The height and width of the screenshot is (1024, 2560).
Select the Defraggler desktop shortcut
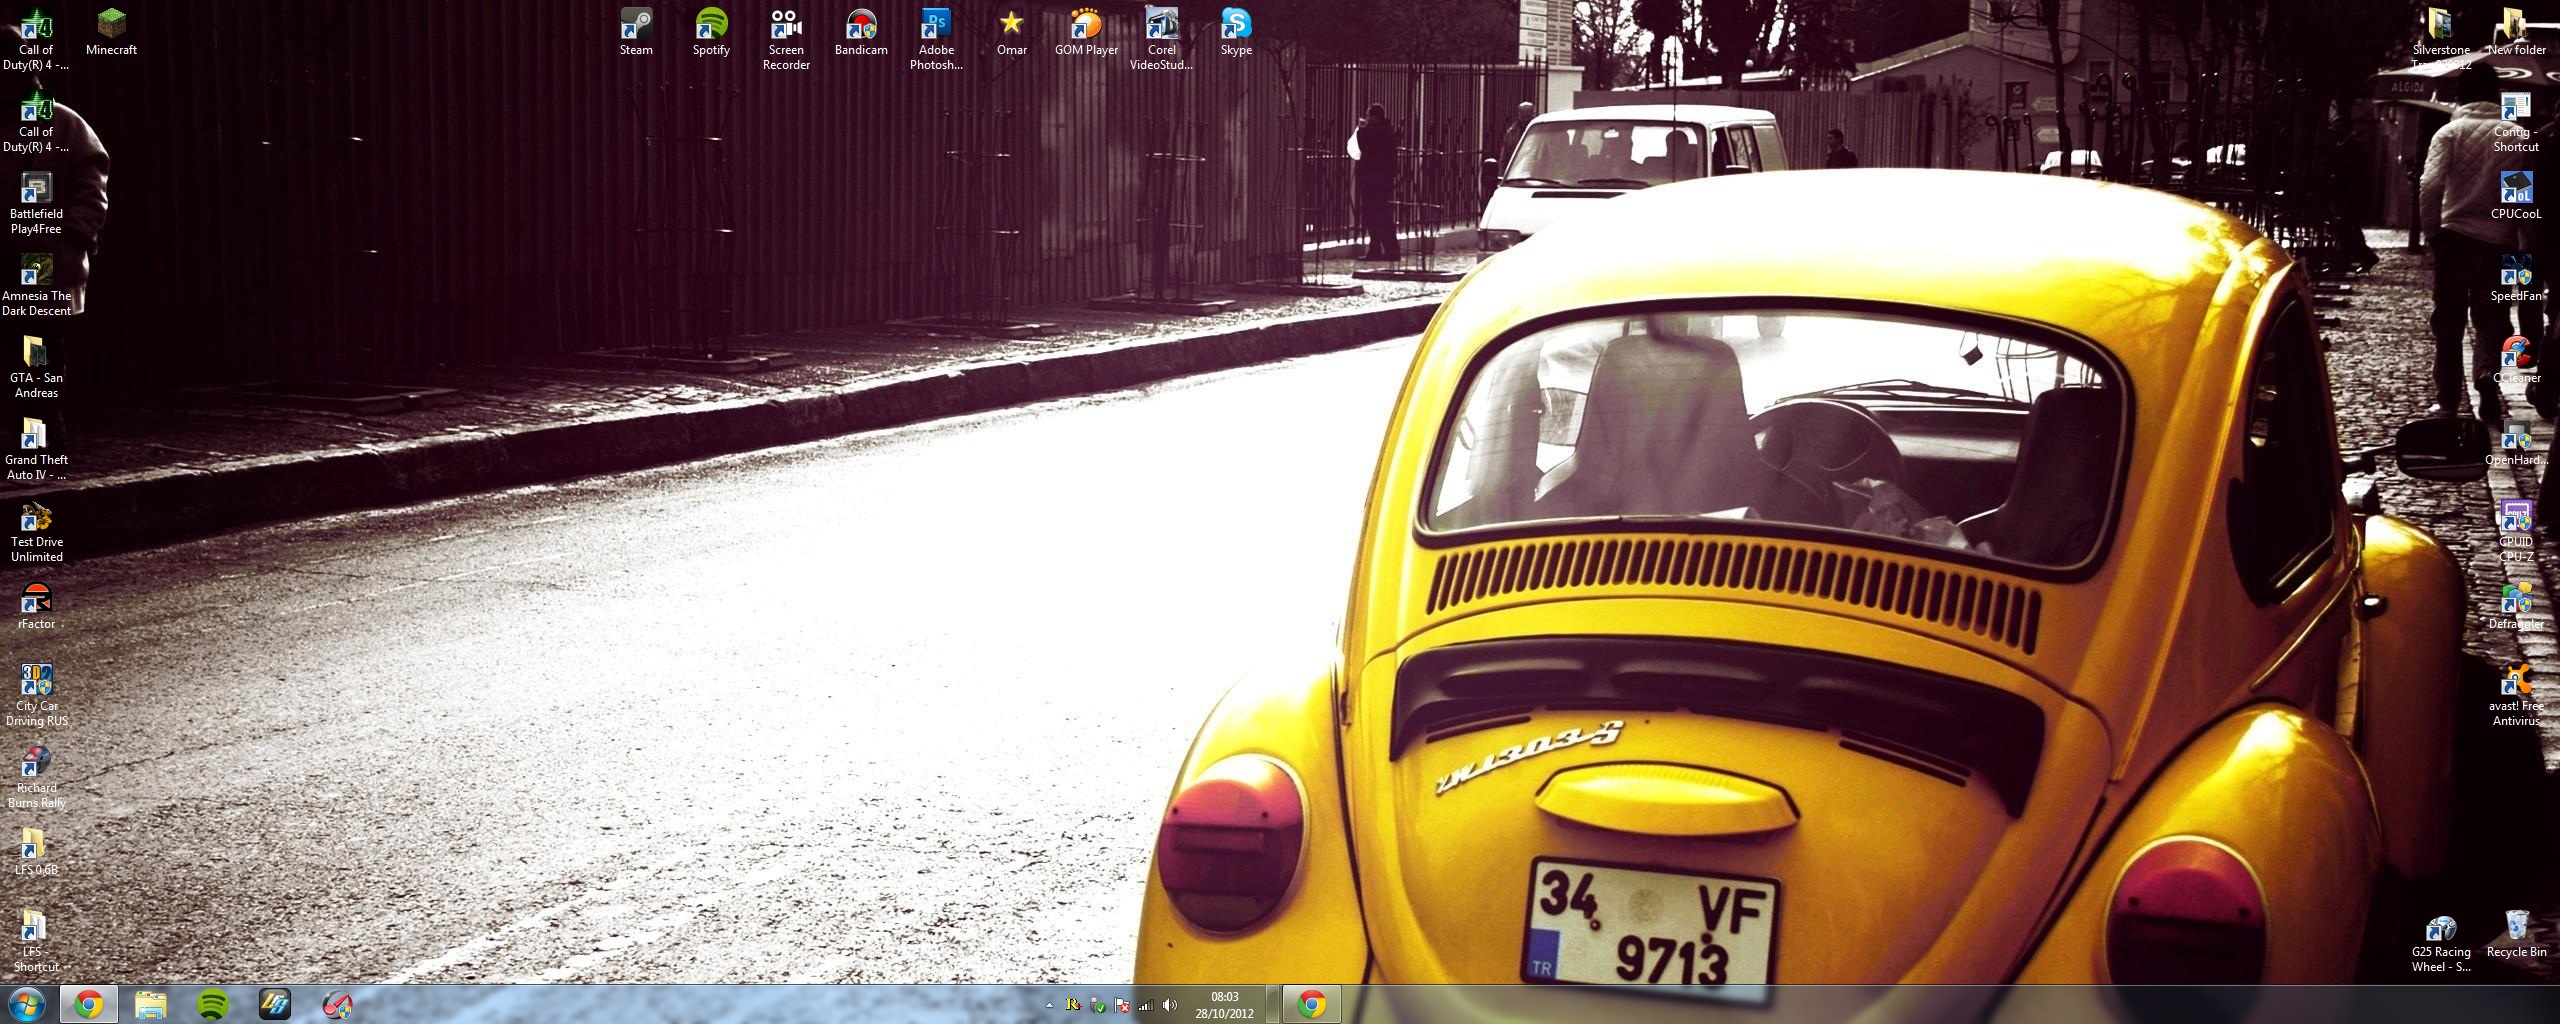coord(2516,606)
